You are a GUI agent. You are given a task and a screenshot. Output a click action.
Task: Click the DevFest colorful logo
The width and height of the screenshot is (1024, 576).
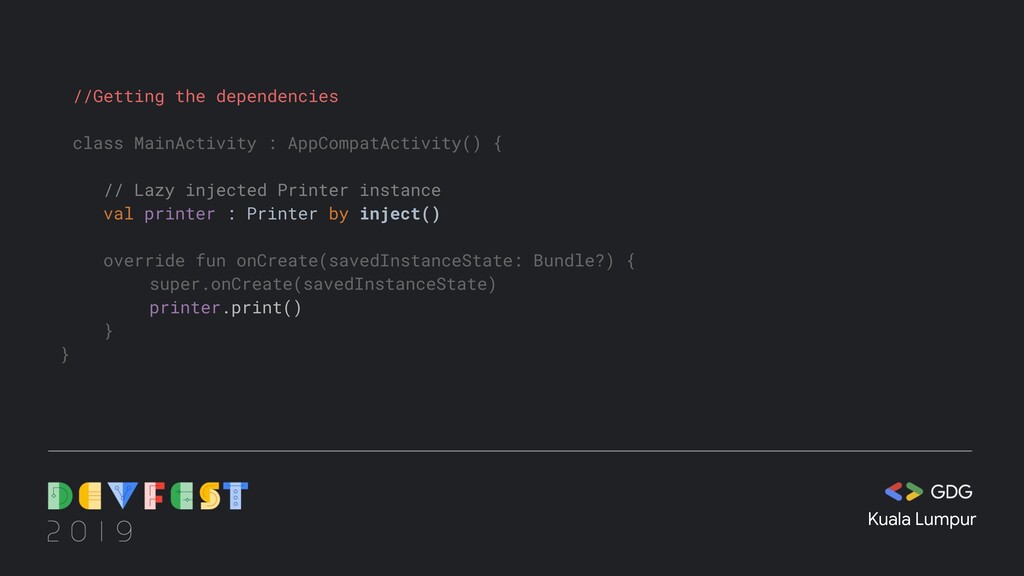[148, 496]
